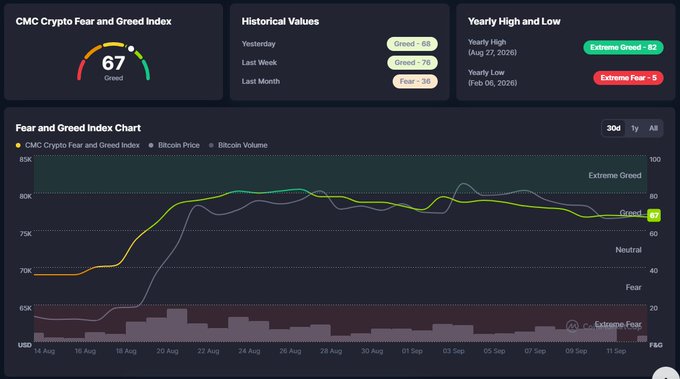Click the 65K price axis label

point(26,308)
